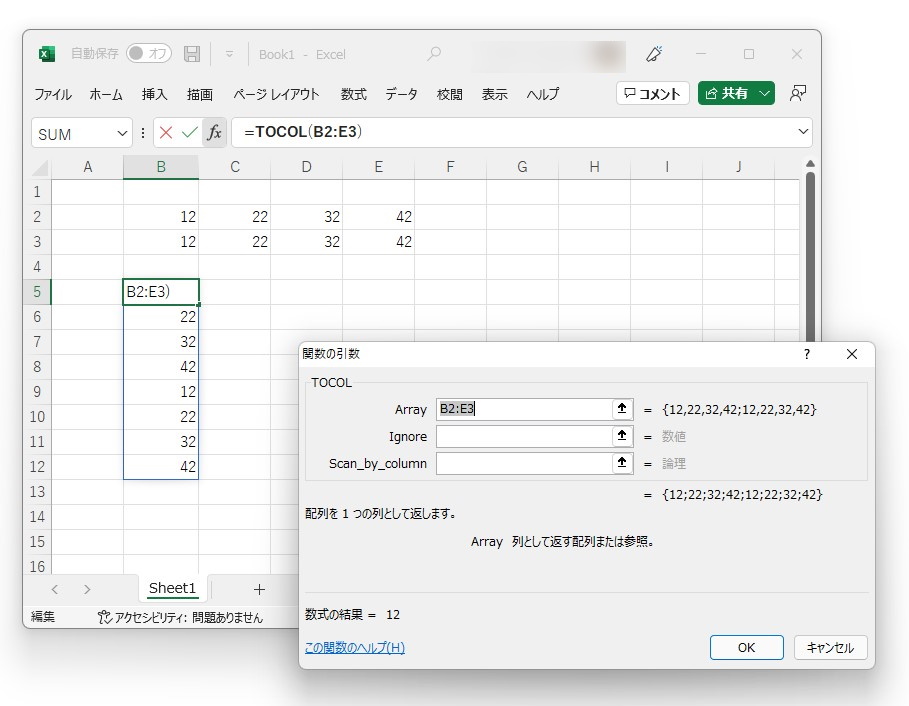Click the formula bar options dots
Image resolution: width=909 pixels, height=706 pixels.
(x=143, y=133)
